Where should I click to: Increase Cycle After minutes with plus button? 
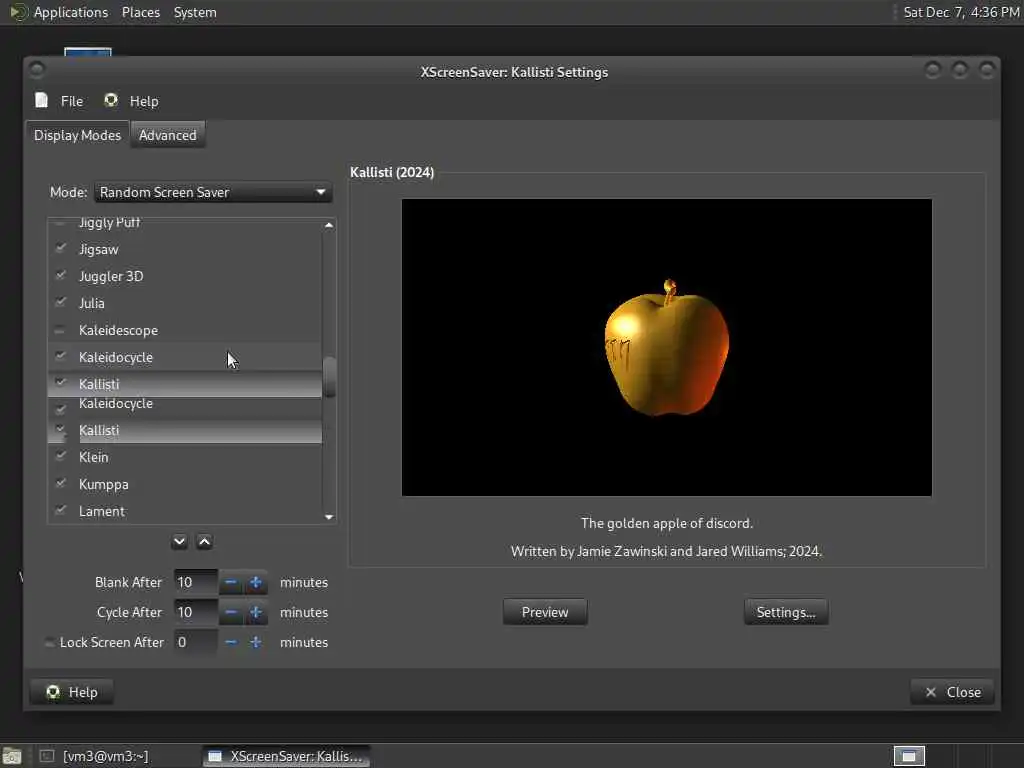[x=255, y=612]
